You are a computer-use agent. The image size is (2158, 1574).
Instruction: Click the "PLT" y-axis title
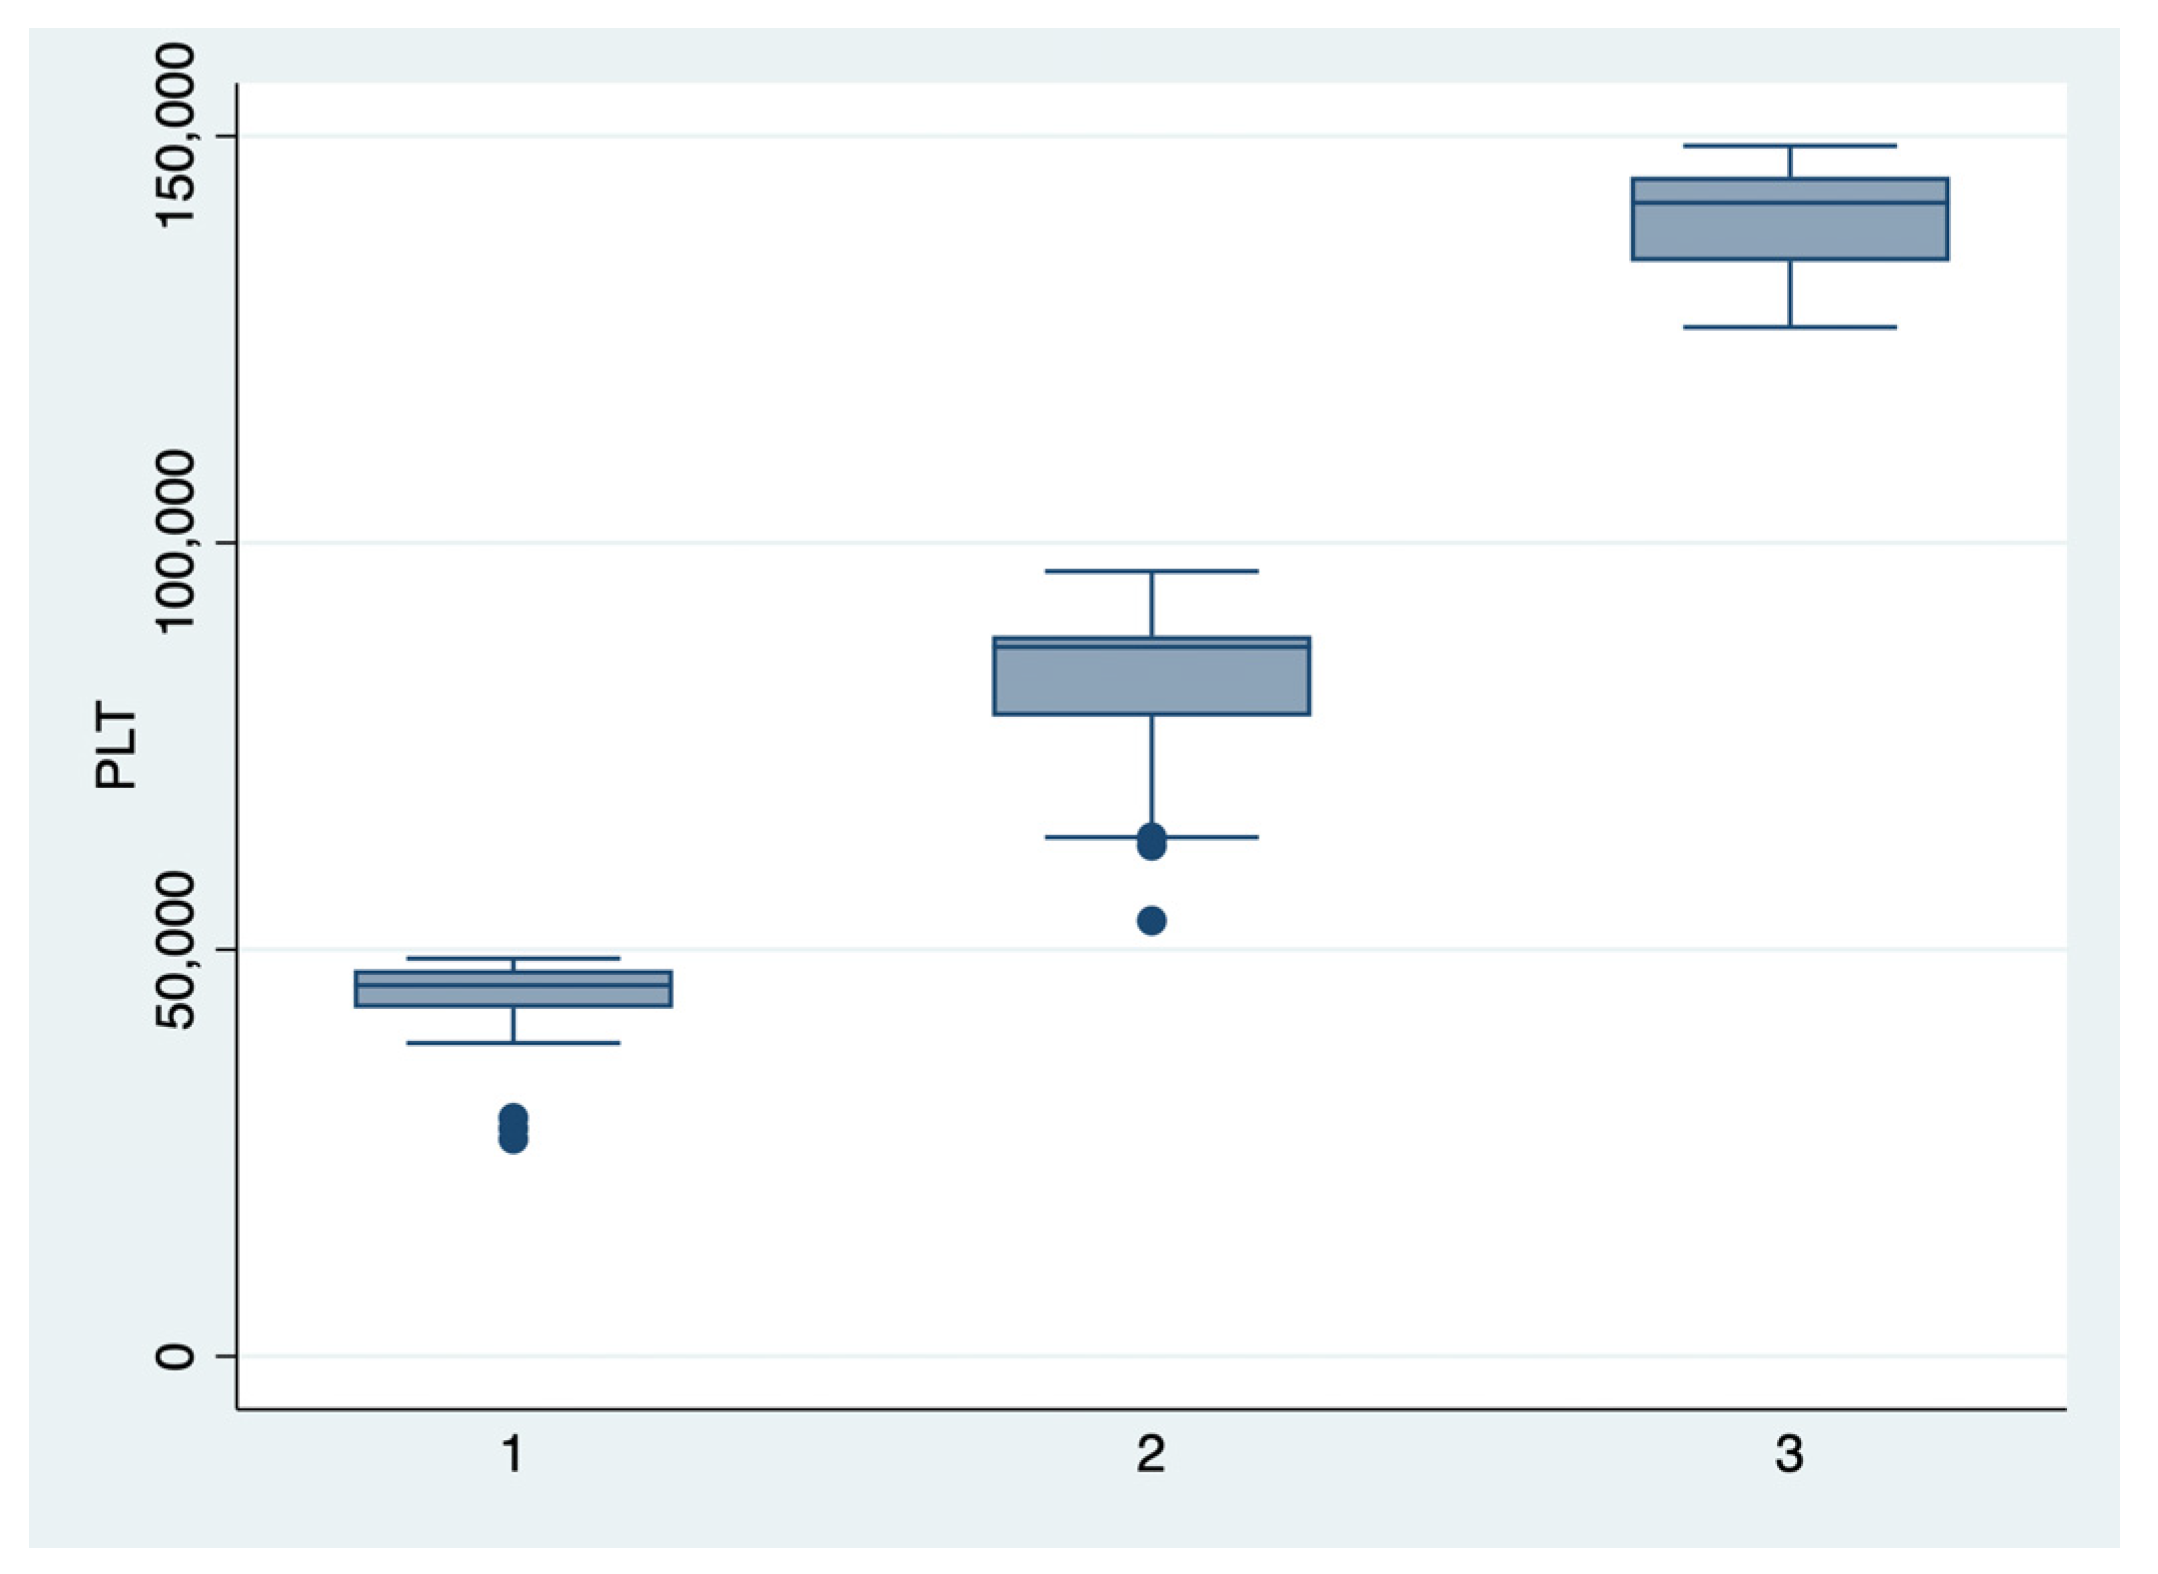(x=116, y=746)
